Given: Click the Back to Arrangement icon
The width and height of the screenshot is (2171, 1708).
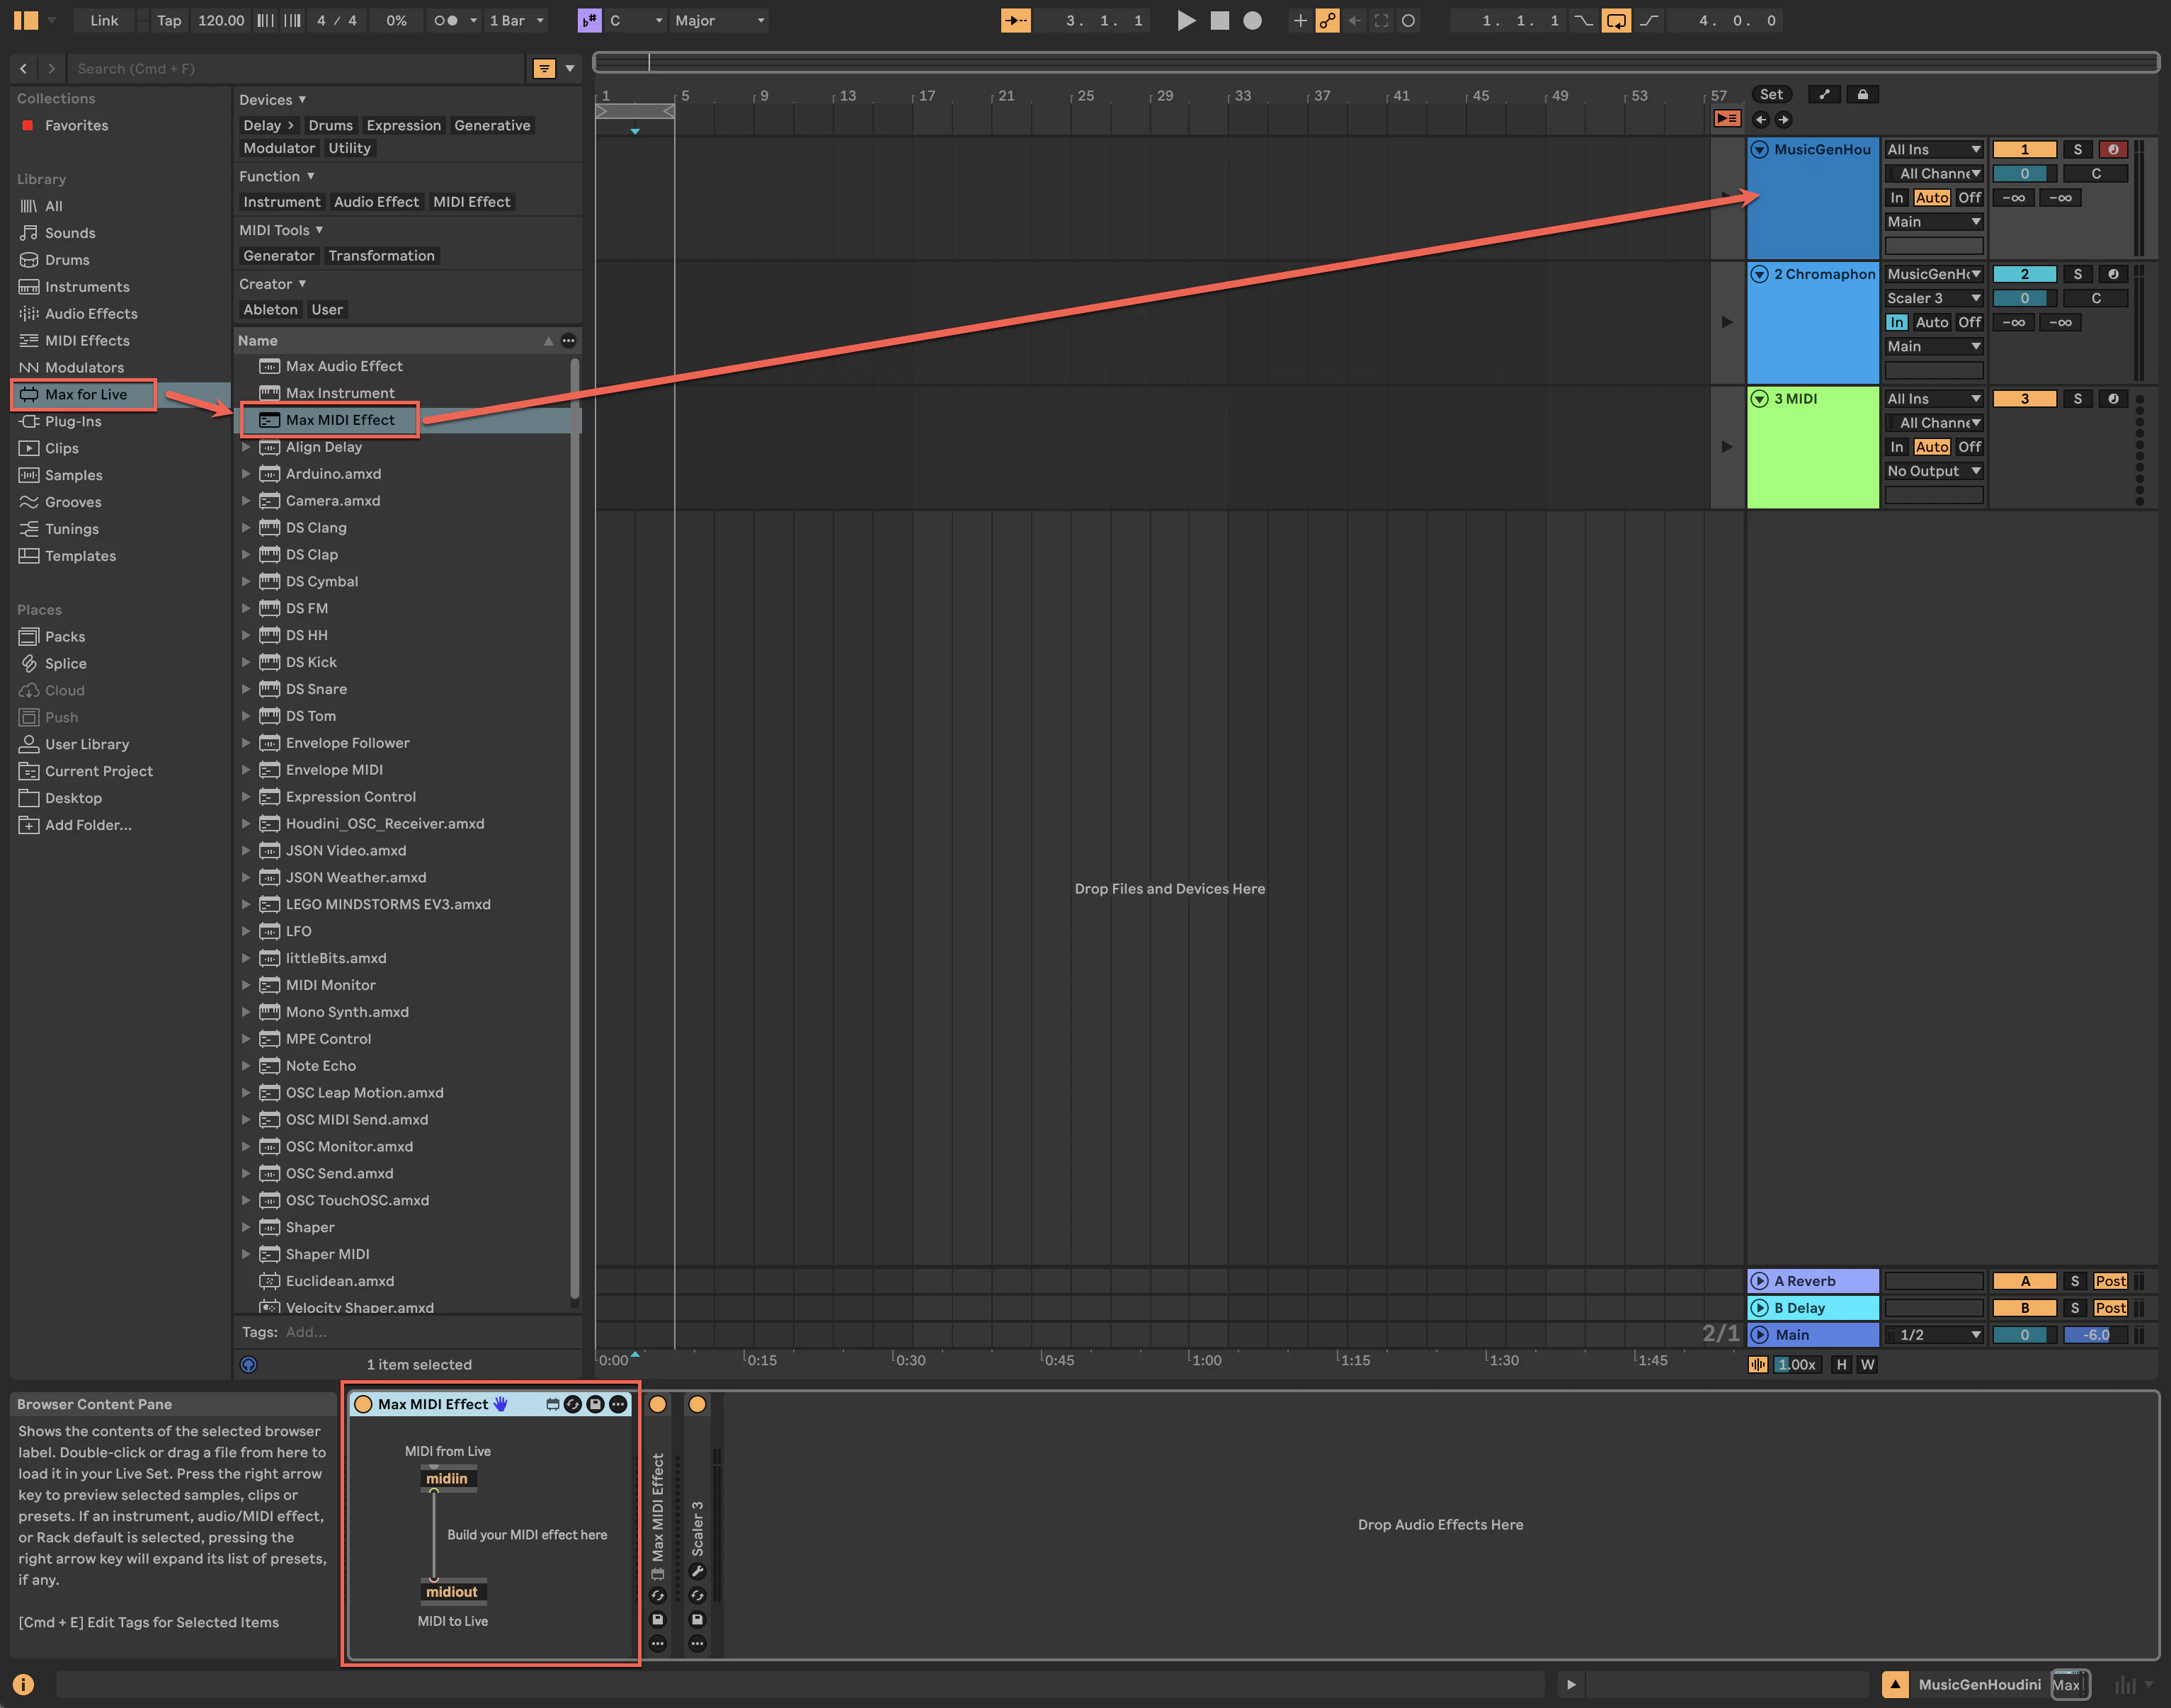Looking at the screenshot, I should pyautogui.click(x=1727, y=118).
